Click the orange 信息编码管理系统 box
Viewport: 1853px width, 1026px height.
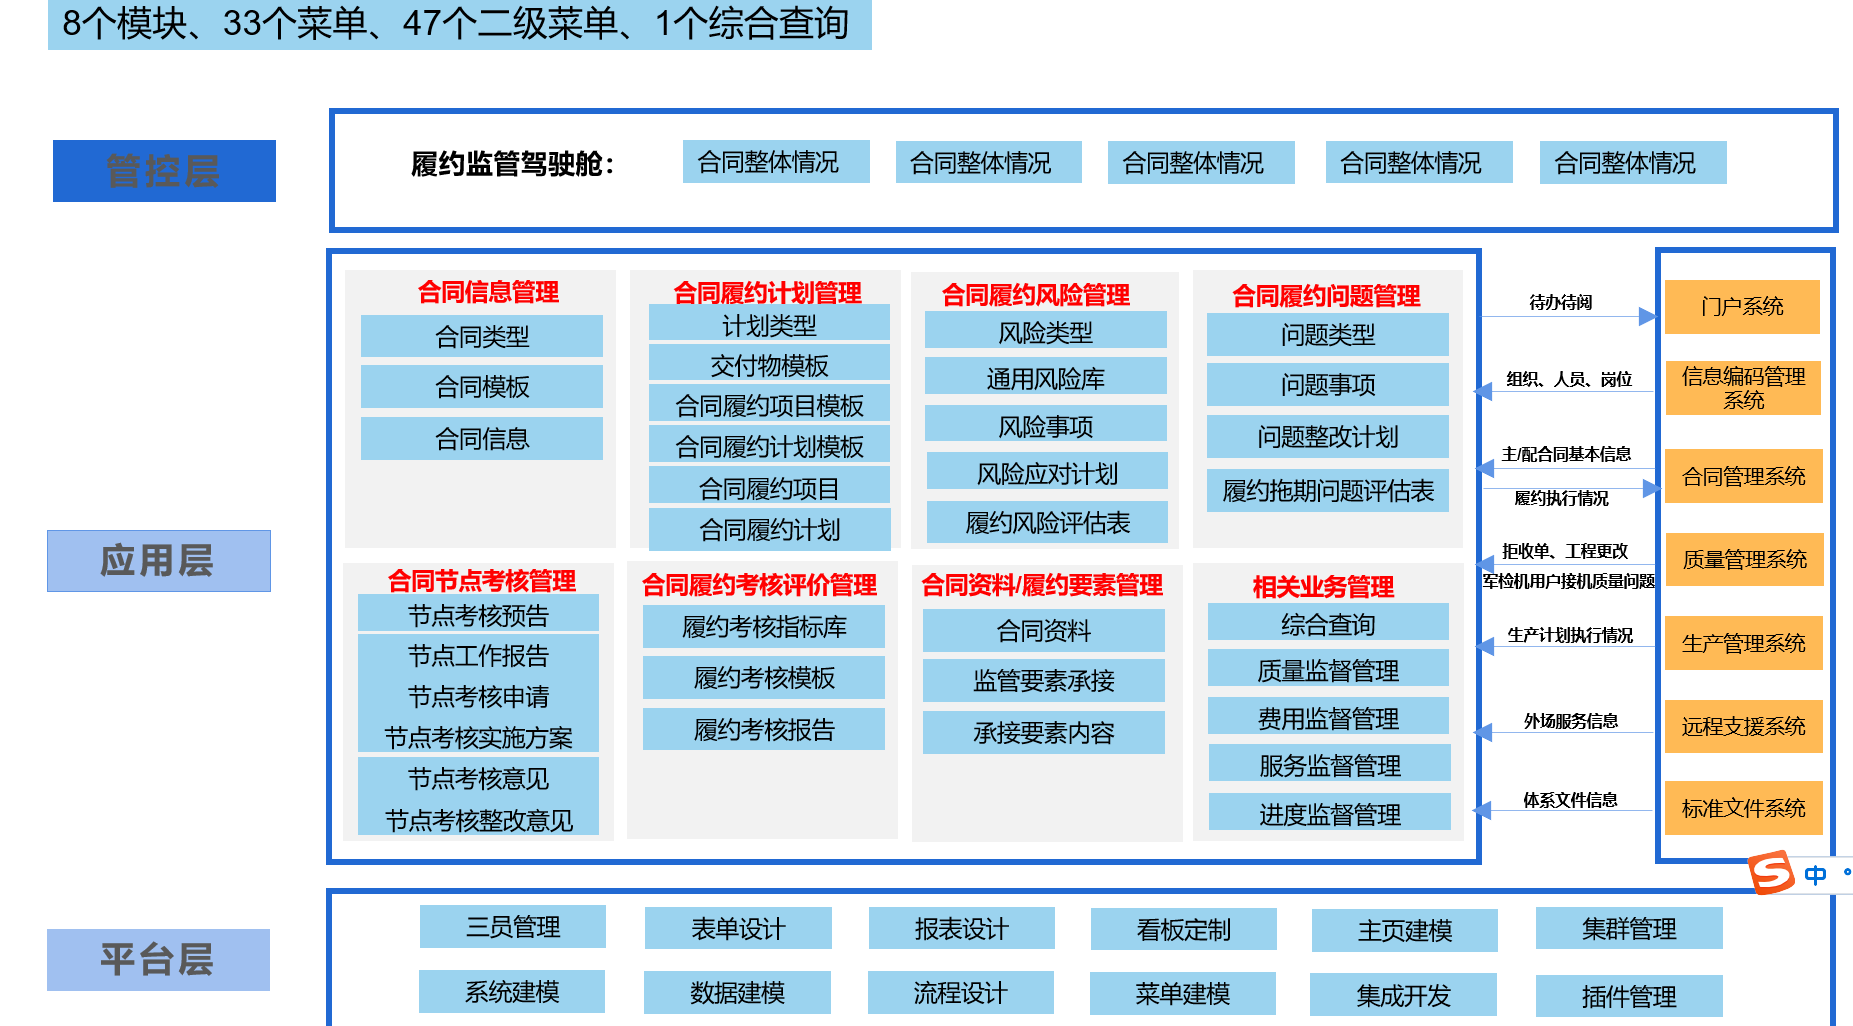click(1743, 388)
